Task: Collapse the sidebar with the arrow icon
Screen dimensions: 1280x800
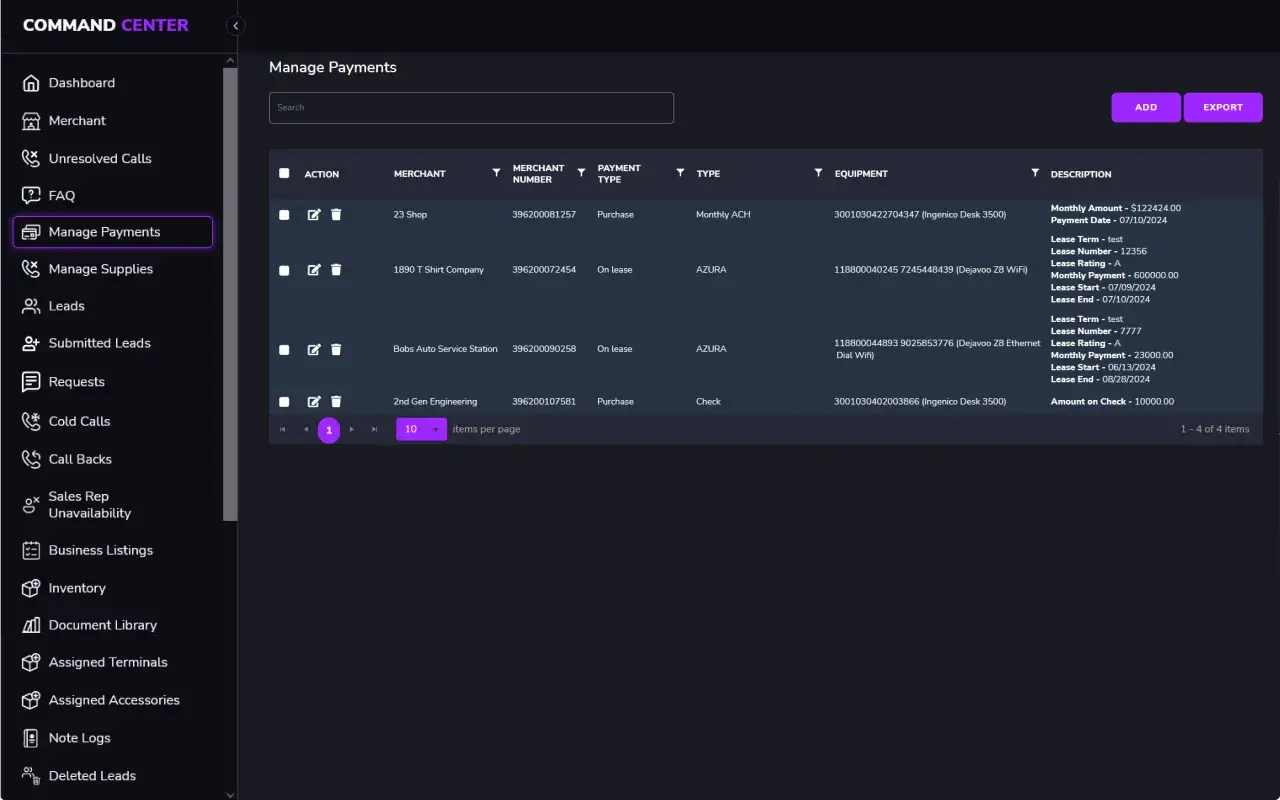Action: pos(236,26)
